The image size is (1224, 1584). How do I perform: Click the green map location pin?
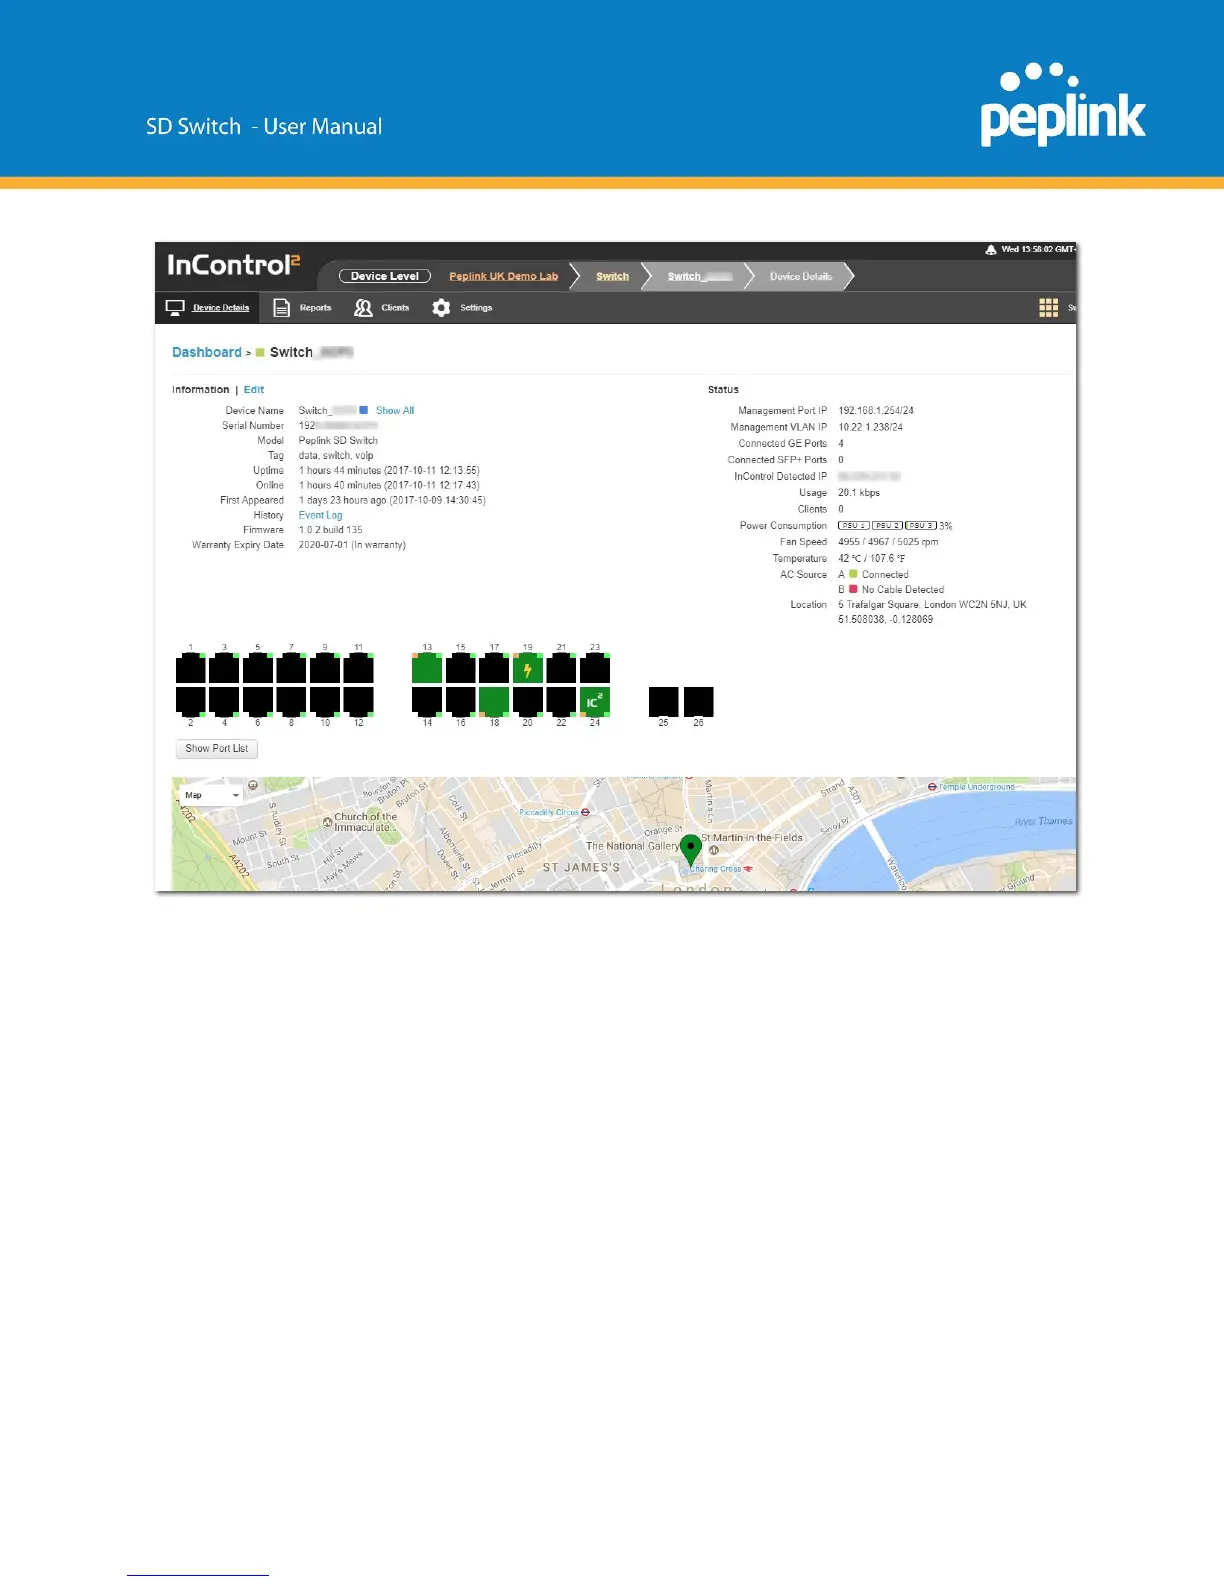(x=690, y=850)
